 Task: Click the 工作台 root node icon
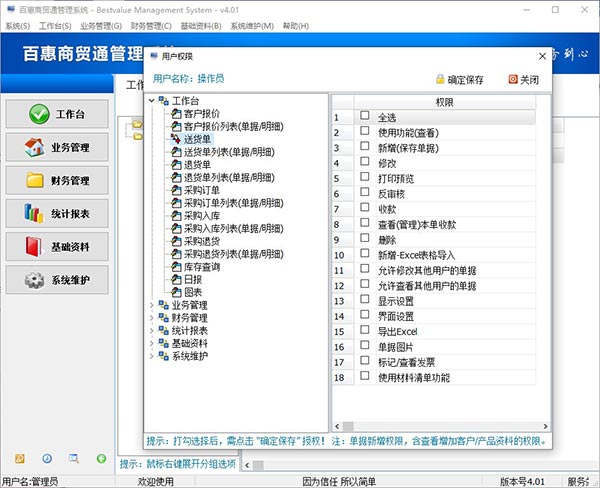point(164,101)
